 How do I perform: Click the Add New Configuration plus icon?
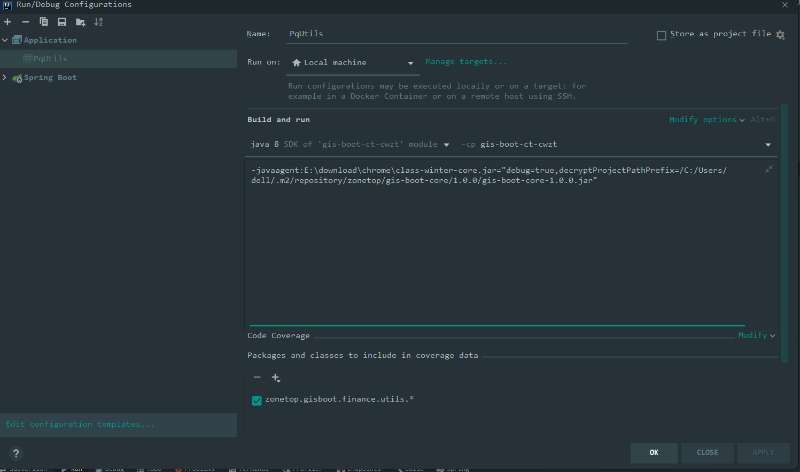tap(8, 21)
